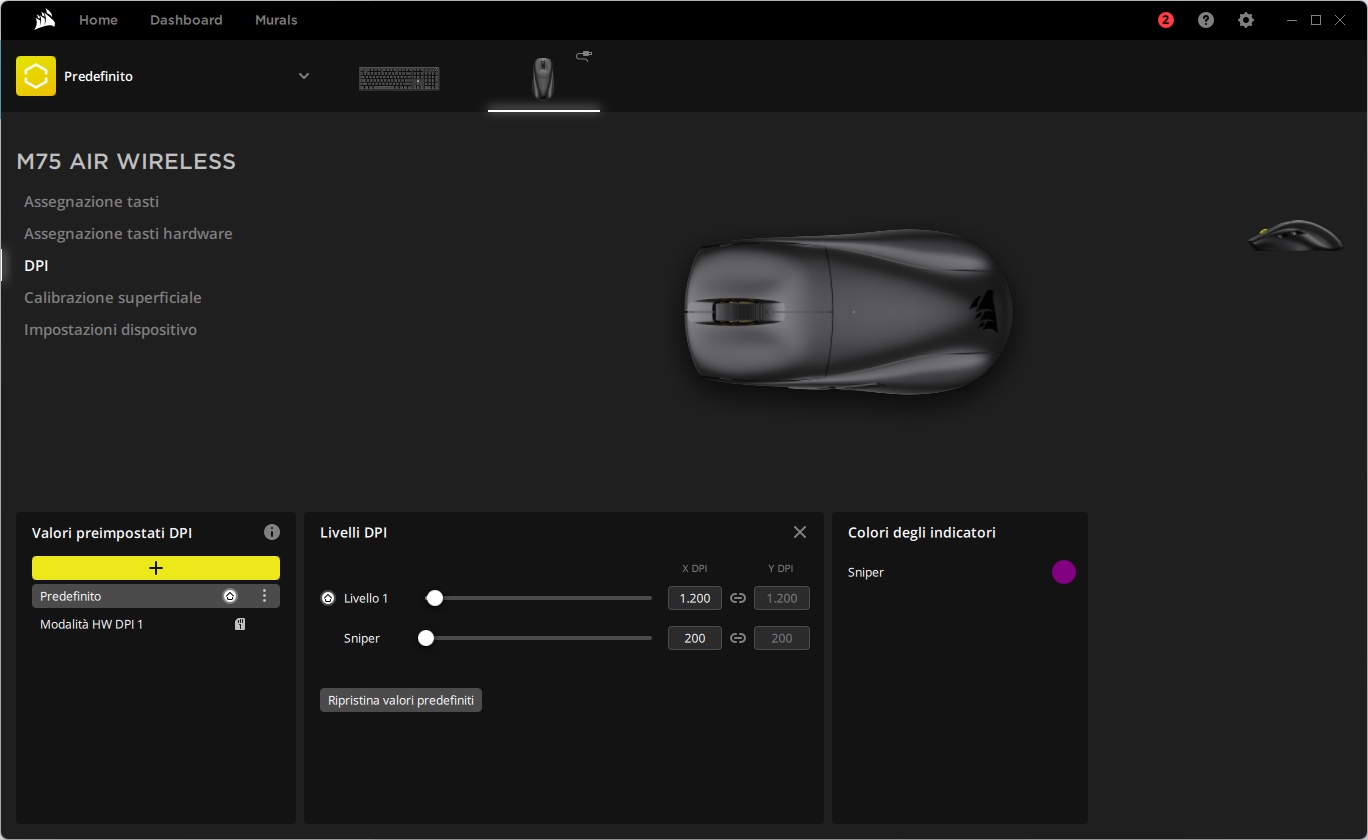Select the mouse device thumbnail

[542, 78]
